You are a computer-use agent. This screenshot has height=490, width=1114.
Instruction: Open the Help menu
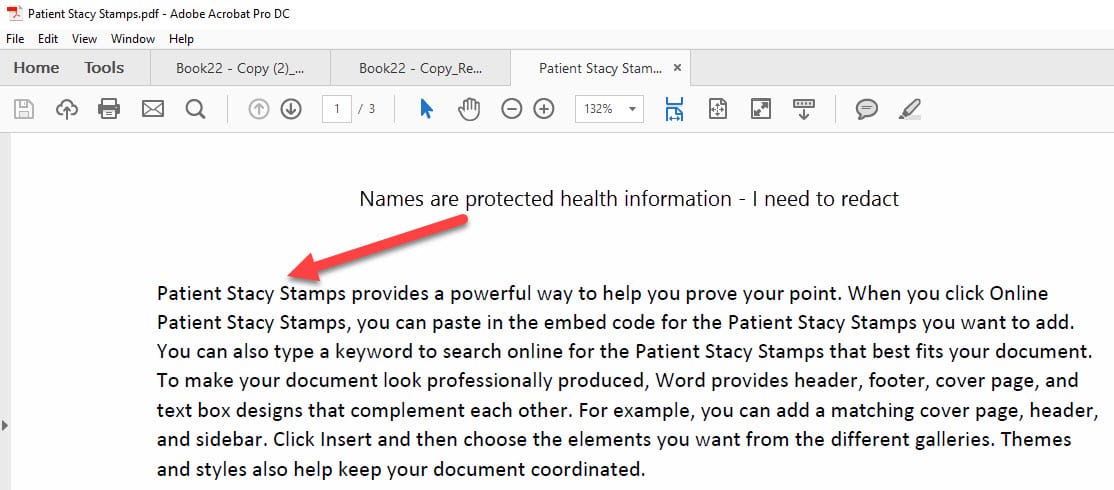(x=181, y=38)
